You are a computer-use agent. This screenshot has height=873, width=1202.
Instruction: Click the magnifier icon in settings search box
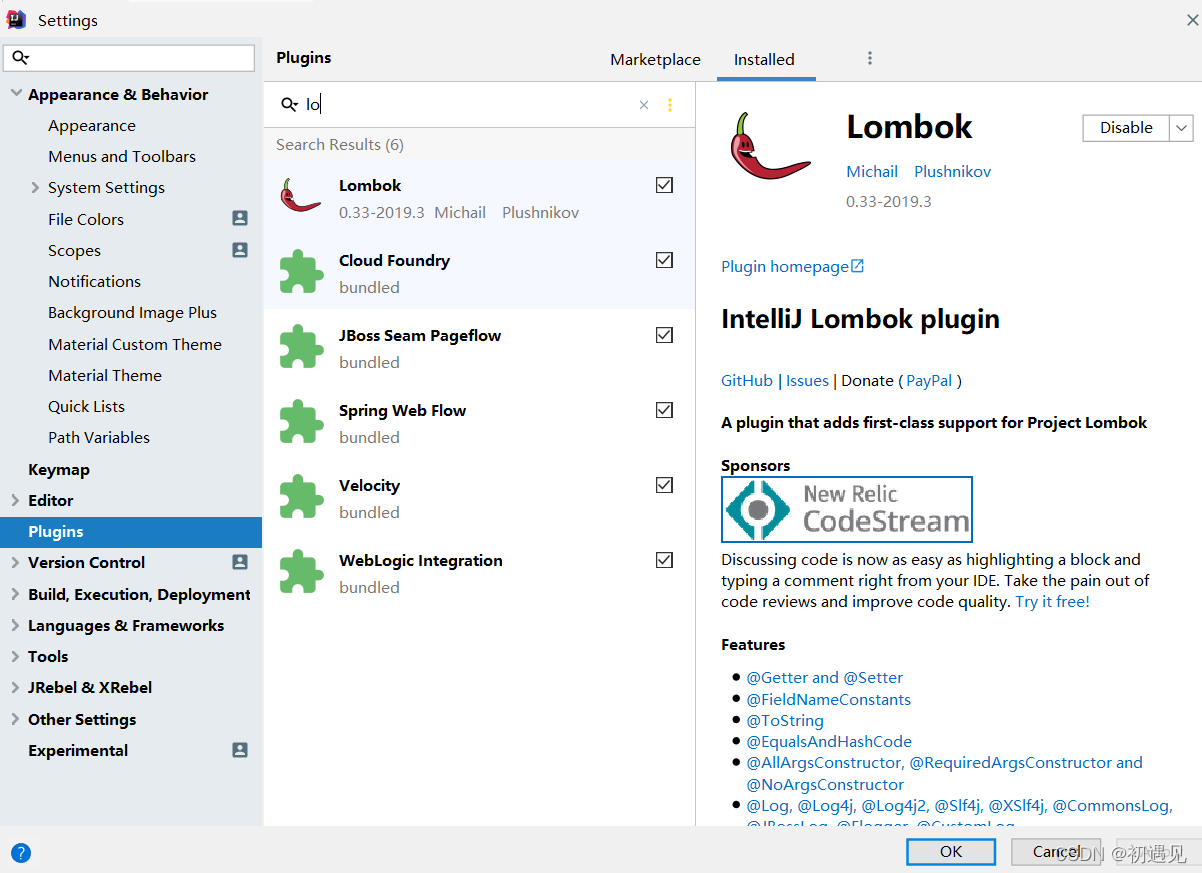tap(21, 58)
